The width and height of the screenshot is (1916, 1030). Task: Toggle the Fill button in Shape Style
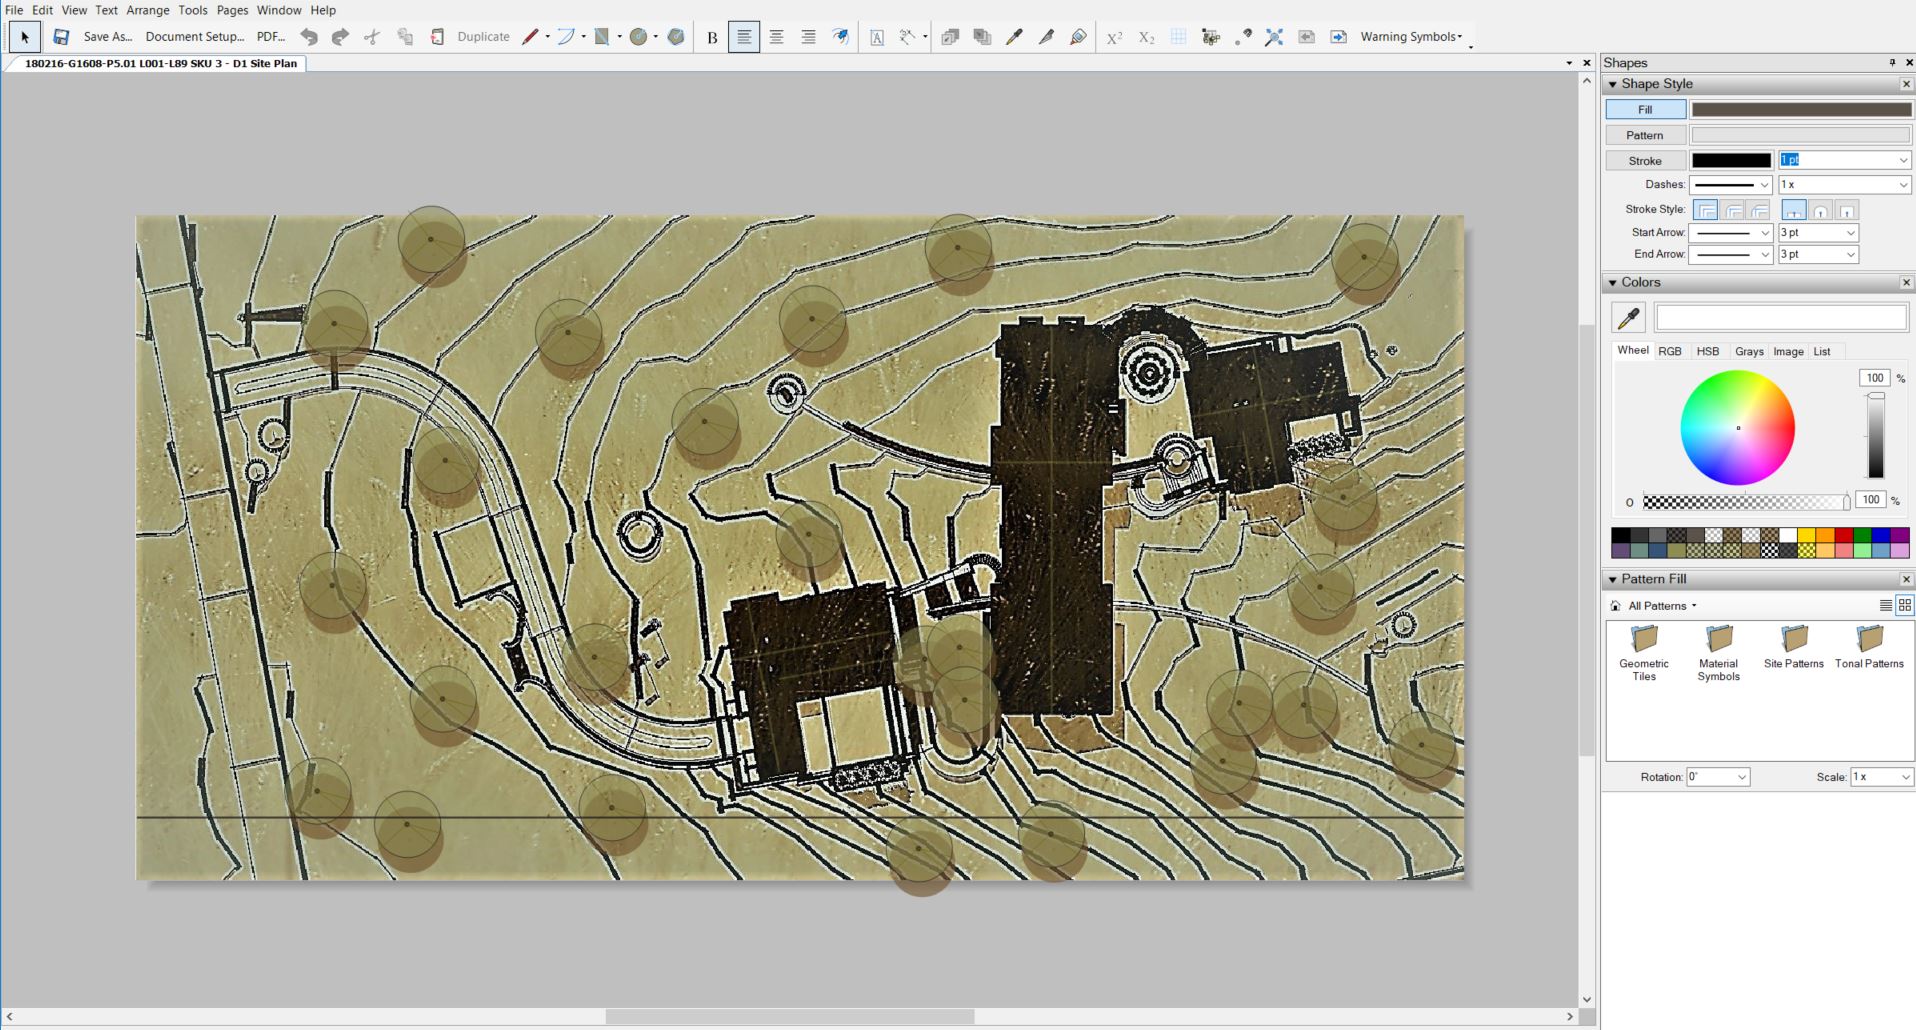pos(1645,109)
